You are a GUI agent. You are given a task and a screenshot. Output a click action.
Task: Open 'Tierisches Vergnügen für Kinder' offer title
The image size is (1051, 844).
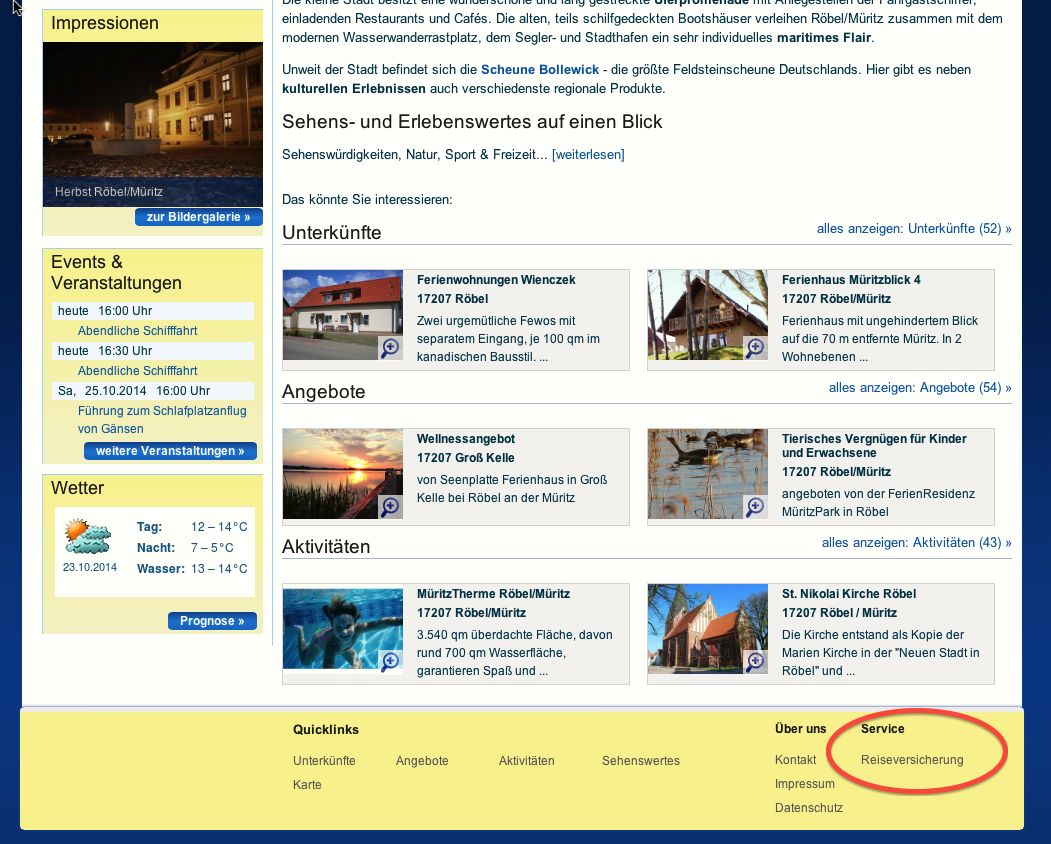(874, 446)
